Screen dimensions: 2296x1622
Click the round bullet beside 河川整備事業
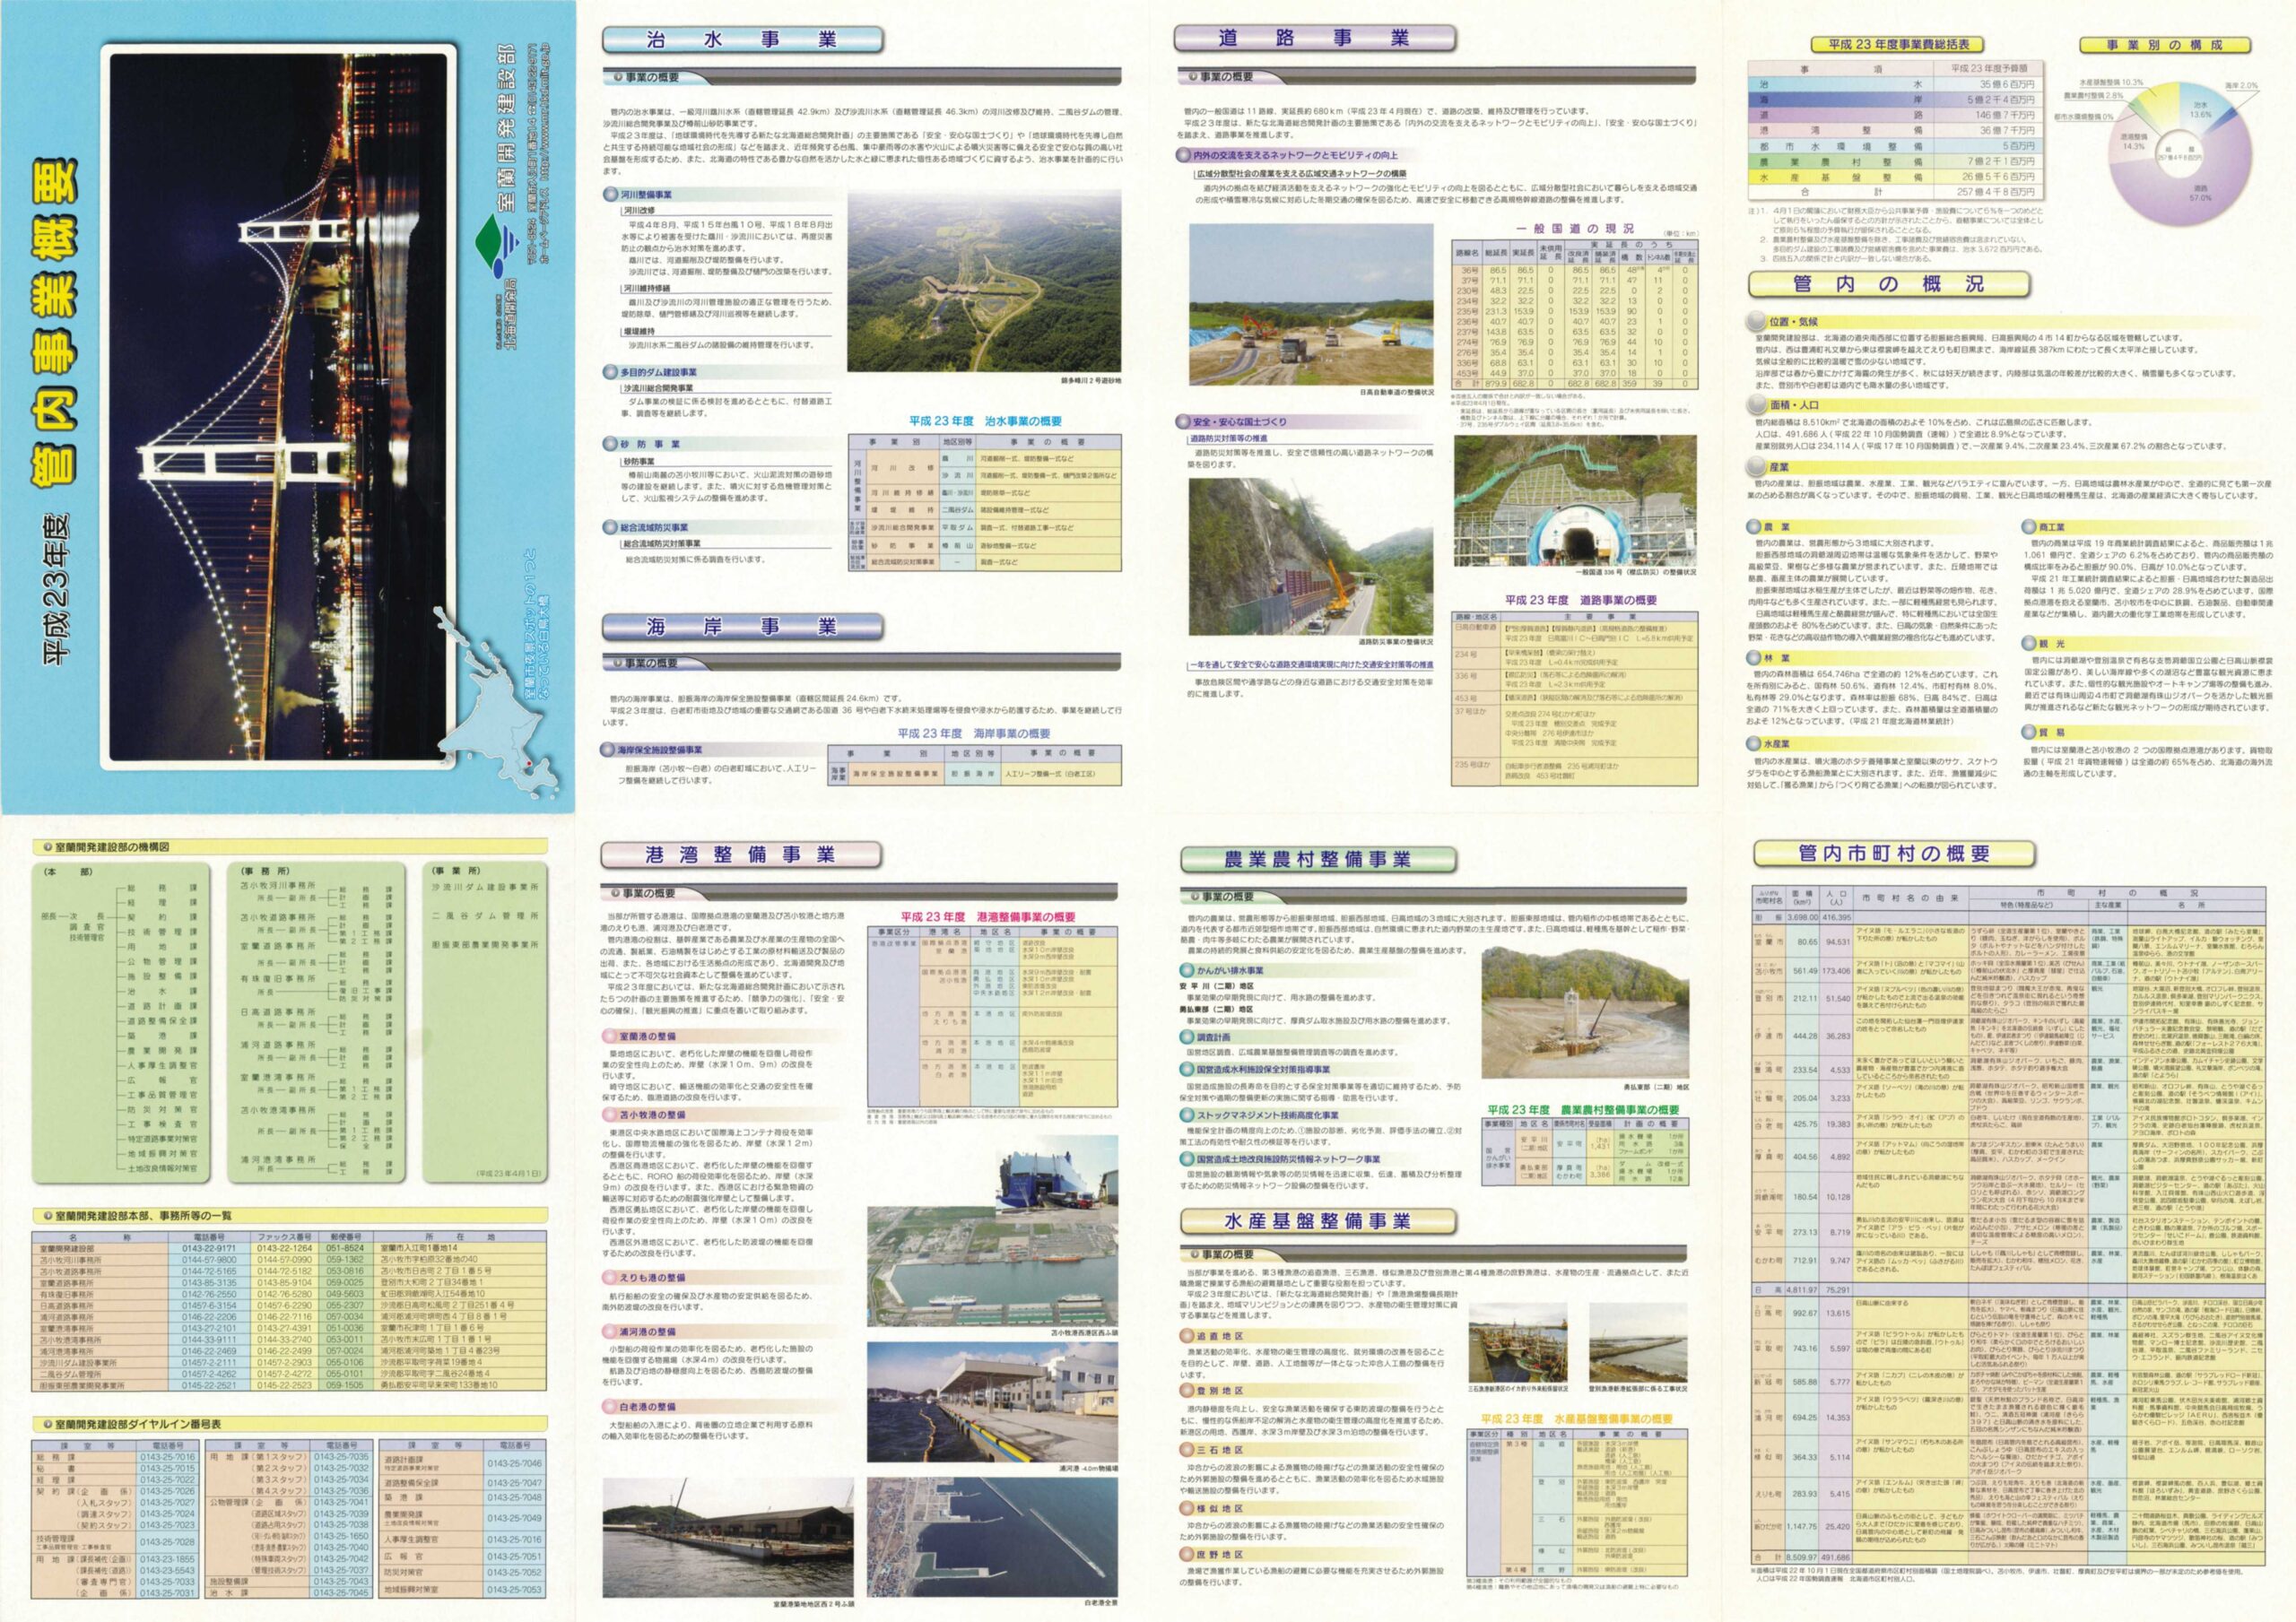[x=609, y=194]
